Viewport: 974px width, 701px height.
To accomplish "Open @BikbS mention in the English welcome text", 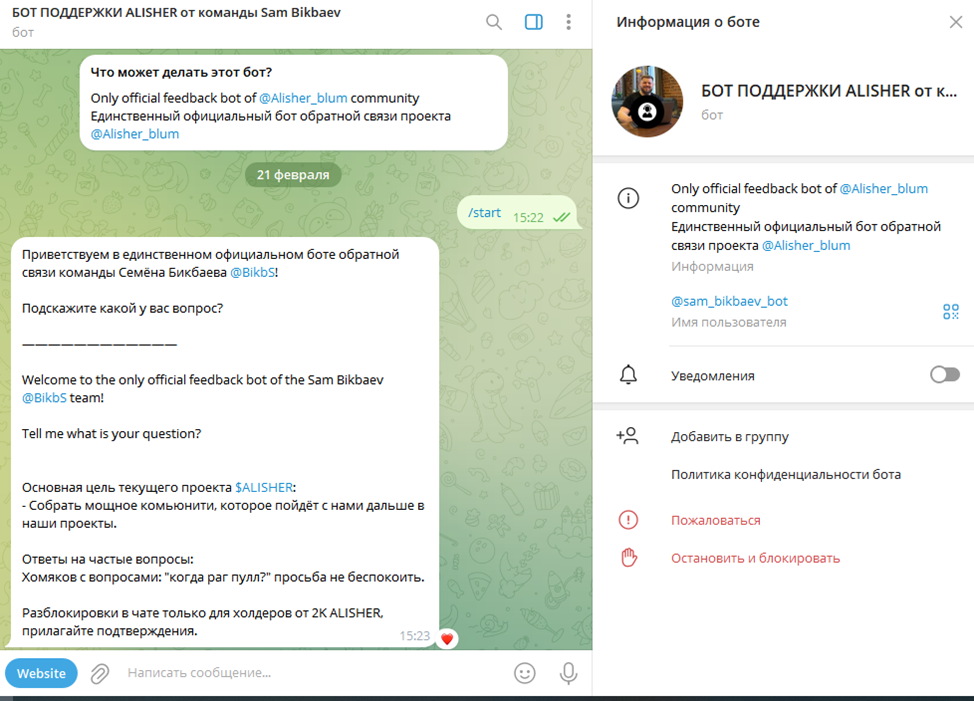I will pos(44,398).
